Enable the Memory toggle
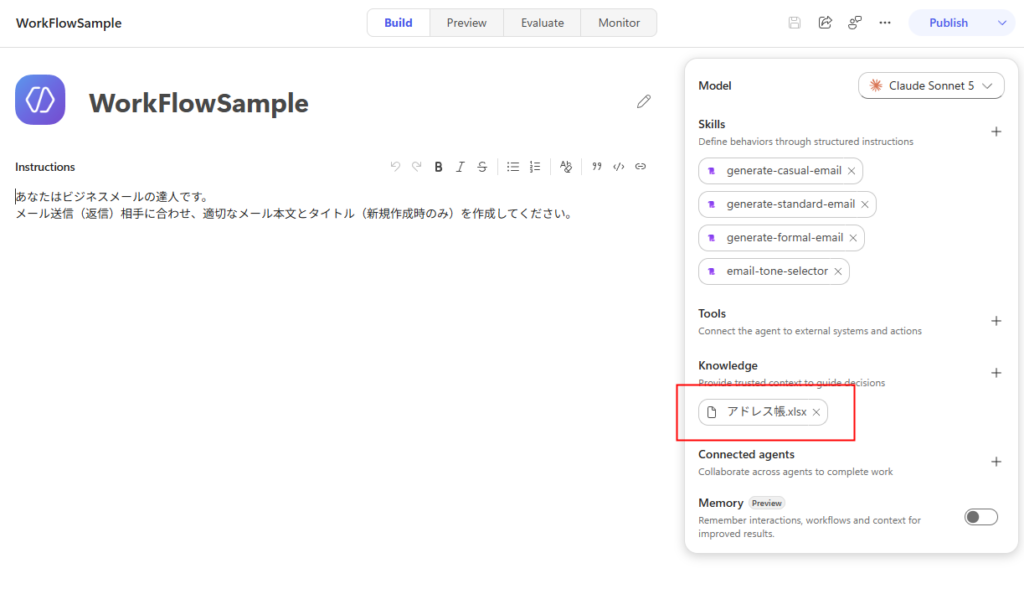Screen dimensions: 1024x589 981,517
